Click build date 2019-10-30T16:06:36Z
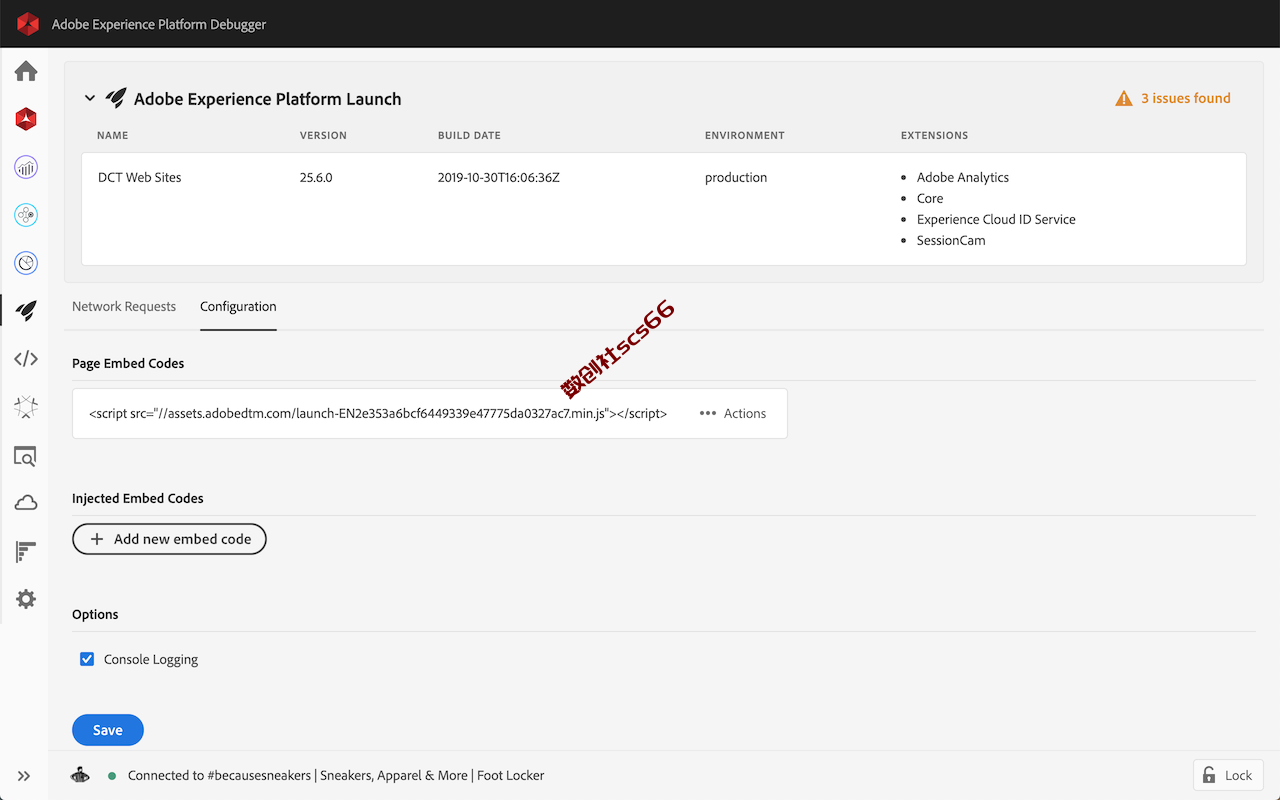1280x800 pixels. [499, 177]
